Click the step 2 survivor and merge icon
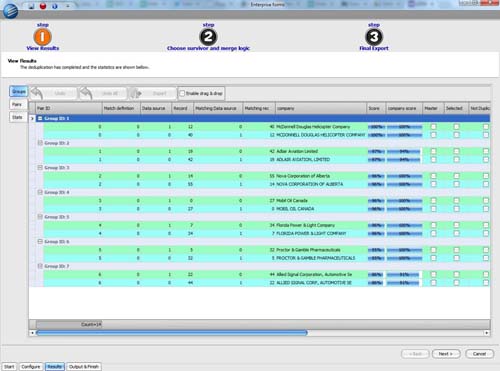Viewport: 500px width, 371px height. point(208,37)
